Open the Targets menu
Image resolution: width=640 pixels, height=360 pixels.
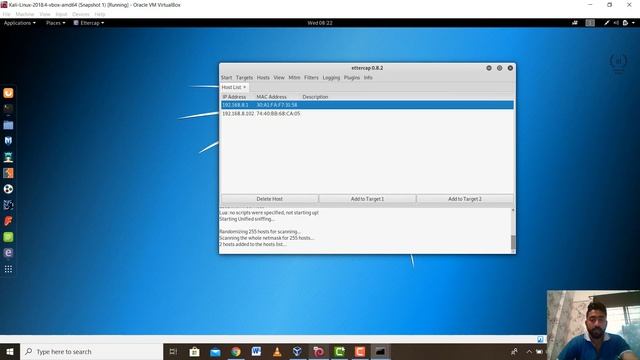[x=244, y=78]
